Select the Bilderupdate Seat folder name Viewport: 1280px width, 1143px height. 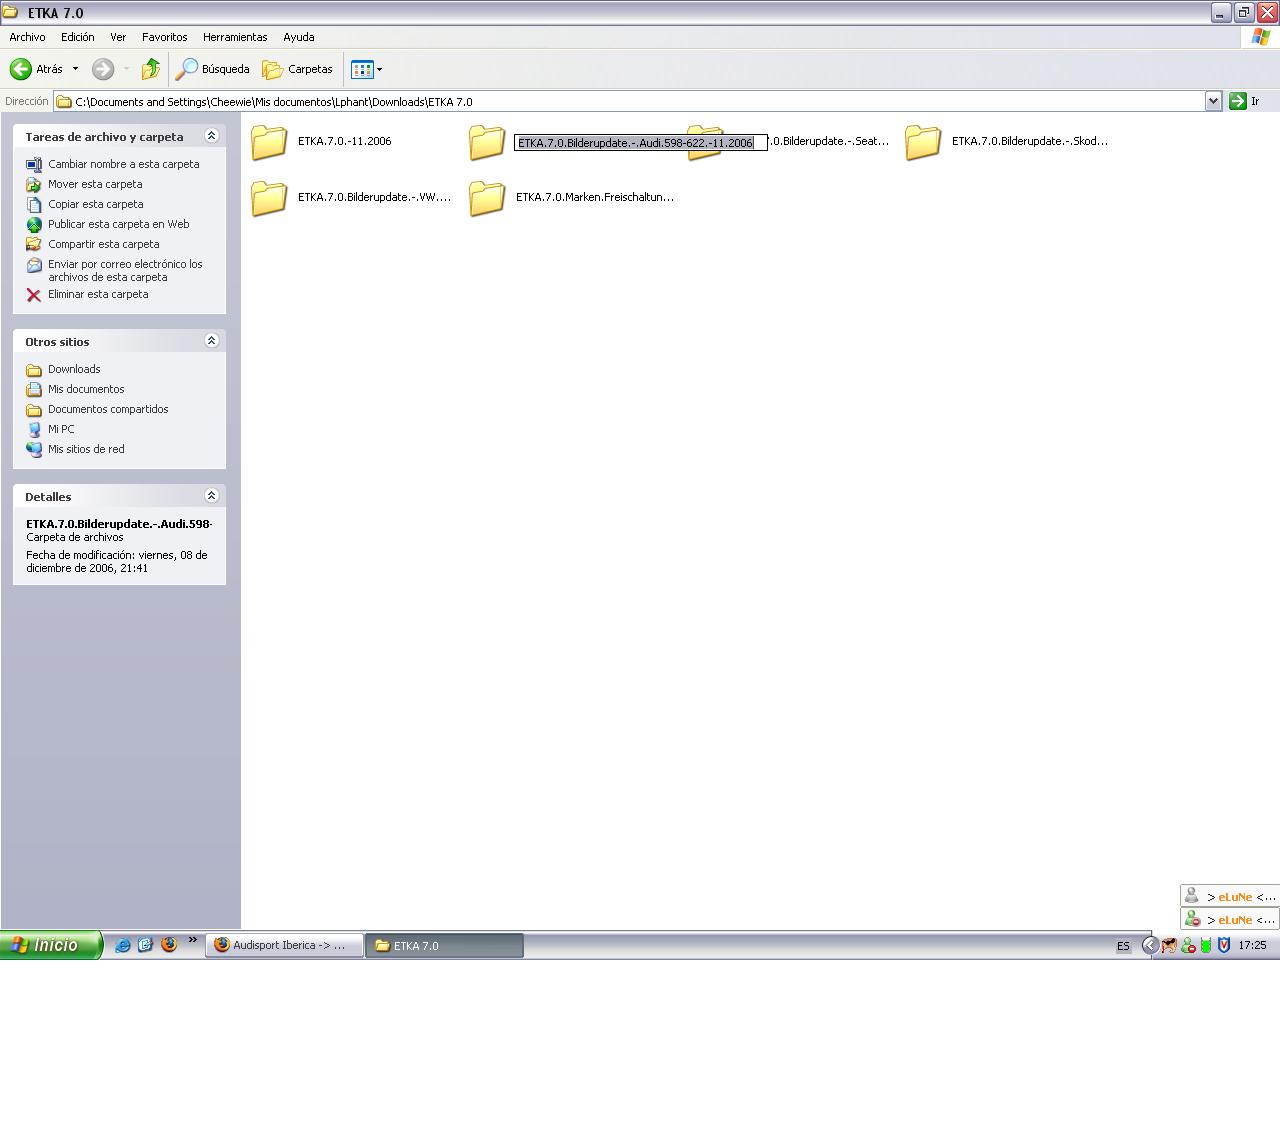click(829, 141)
